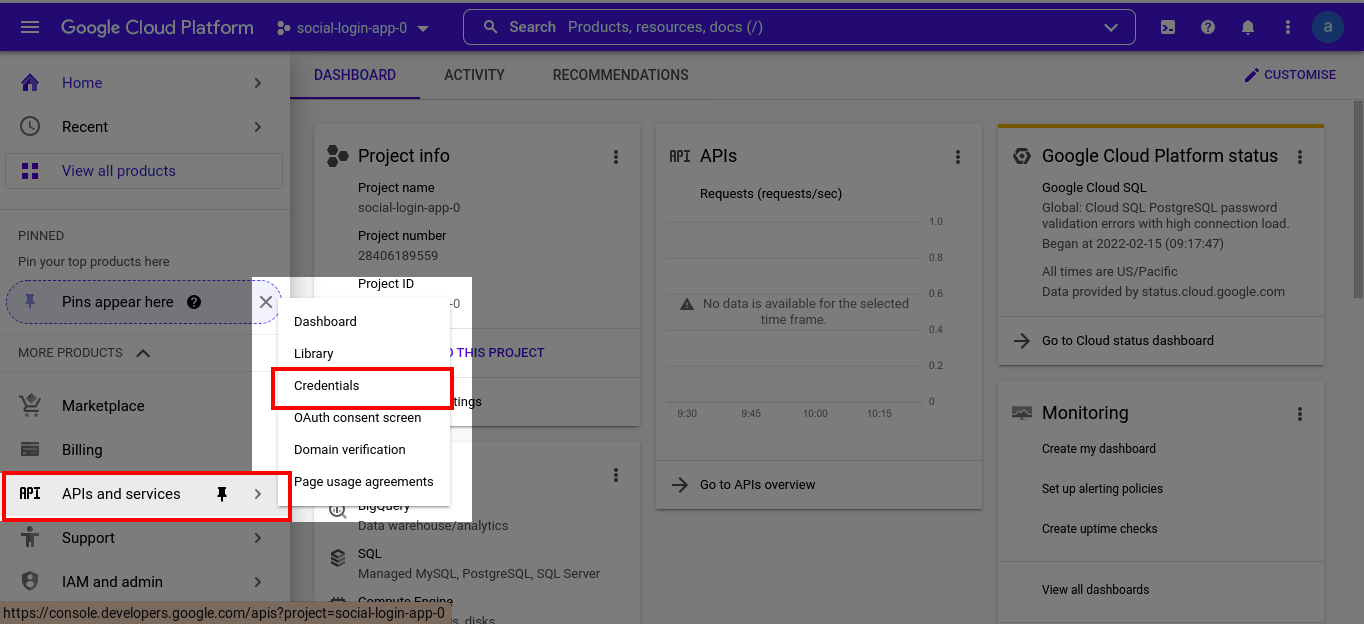Expand APIs and services submenu chevron

258,494
